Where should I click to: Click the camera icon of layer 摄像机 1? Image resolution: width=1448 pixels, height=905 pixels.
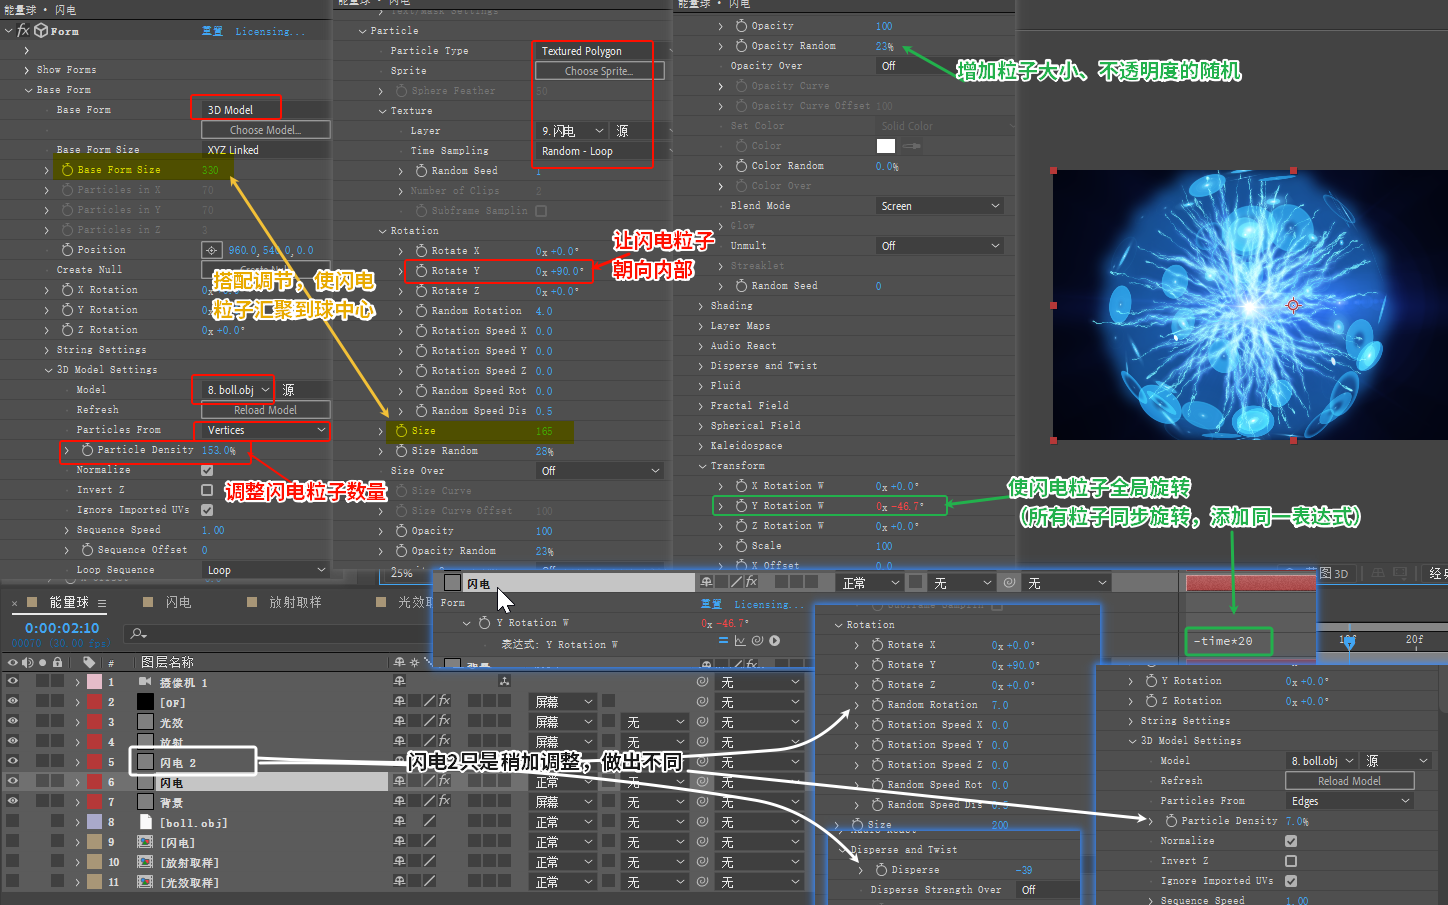point(145,682)
